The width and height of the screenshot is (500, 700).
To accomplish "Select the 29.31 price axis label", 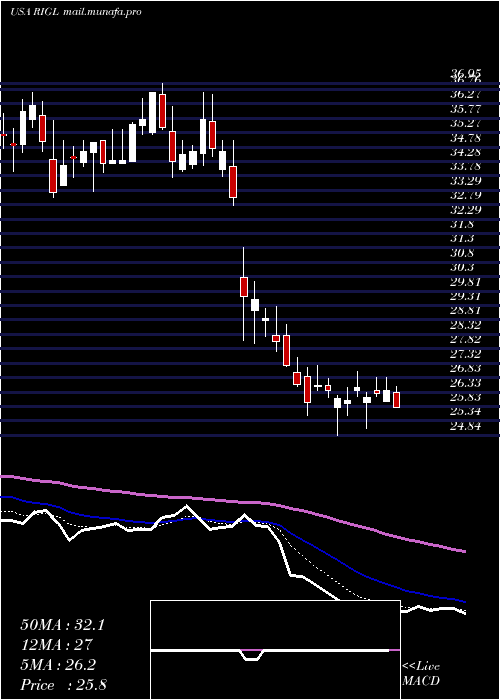I will click(x=465, y=296).
